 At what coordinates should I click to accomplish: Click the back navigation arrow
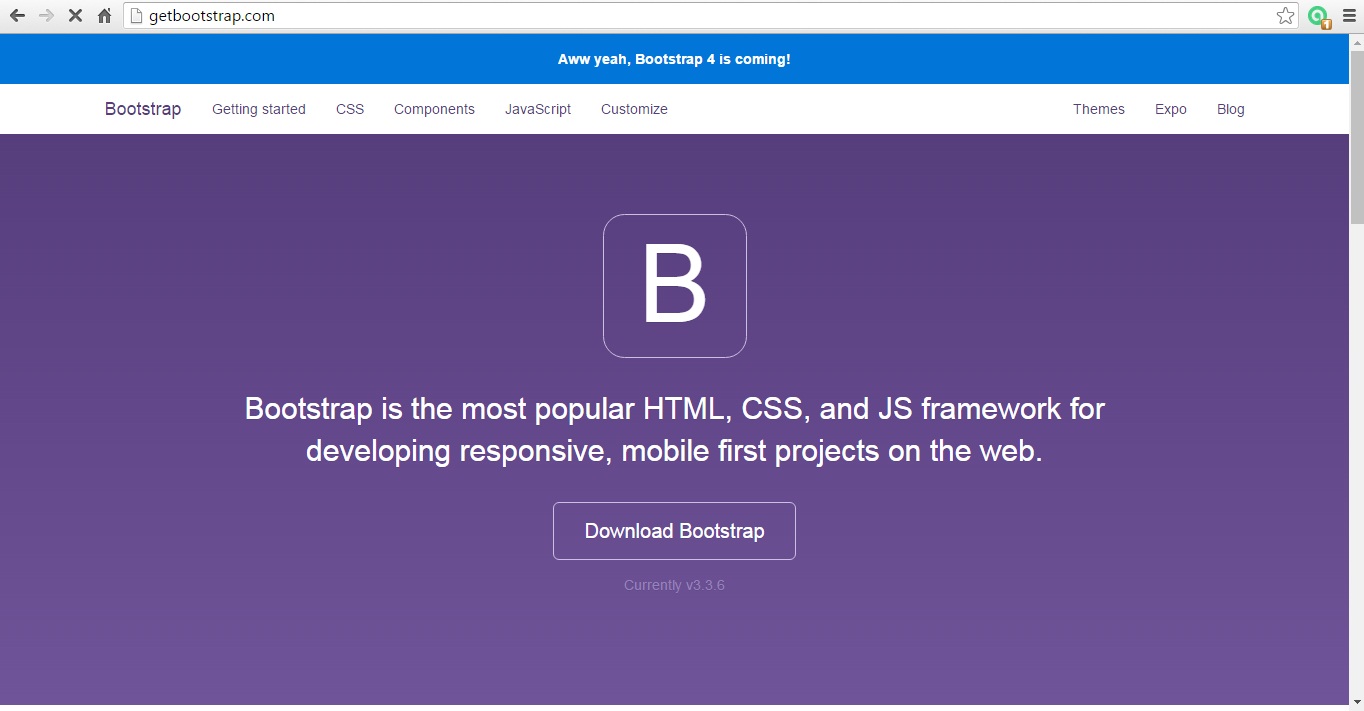20,15
